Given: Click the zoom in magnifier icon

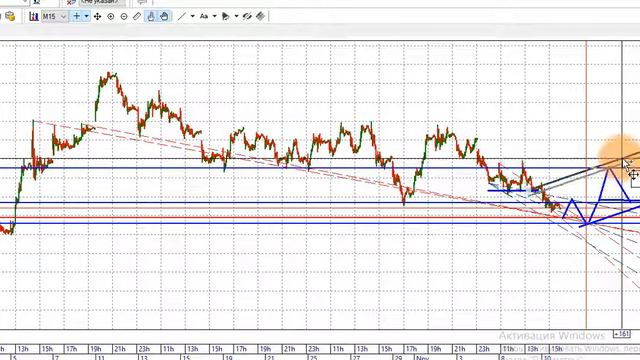Looking at the screenshot, I should tap(111, 17).
